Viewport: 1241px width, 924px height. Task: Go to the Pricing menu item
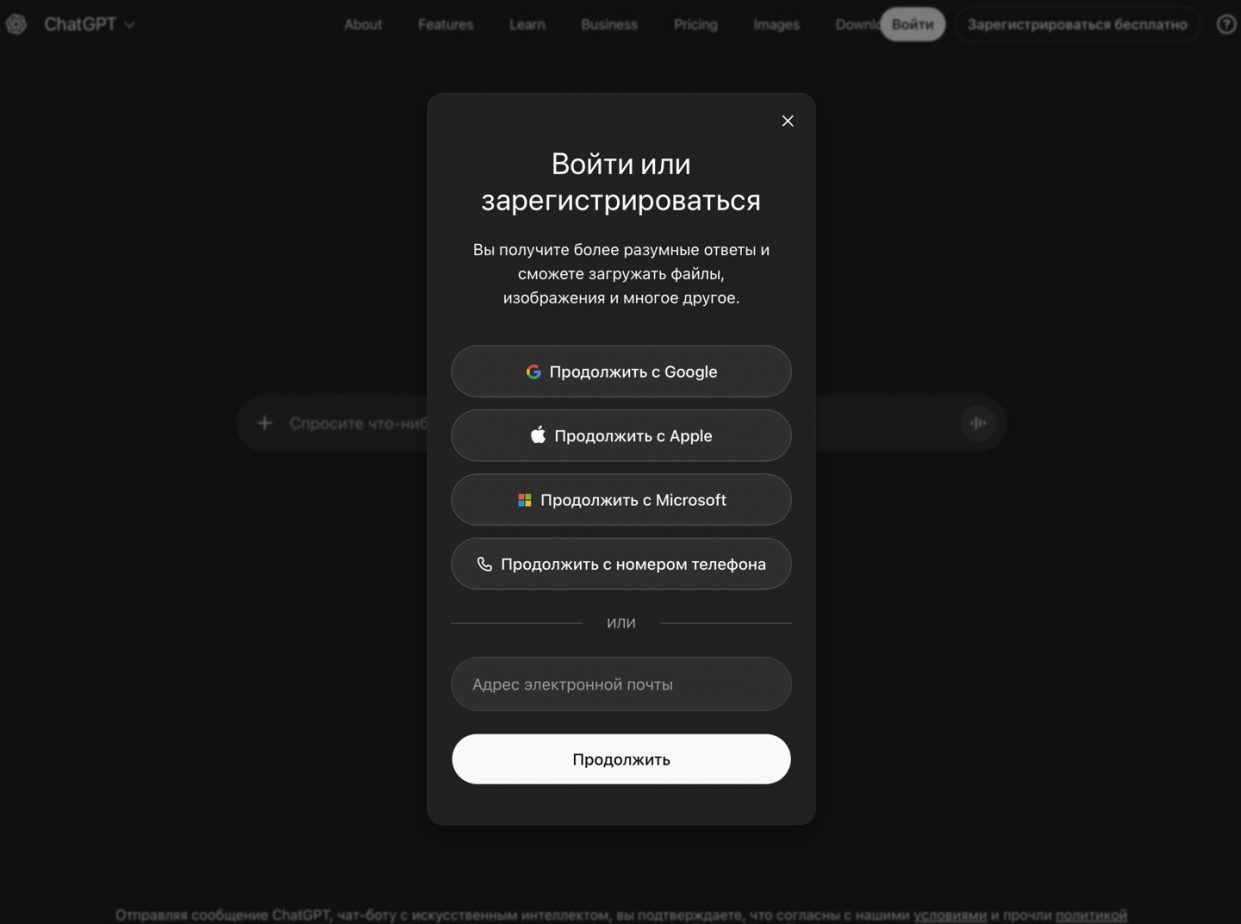pyautogui.click(x=695, y=24)
